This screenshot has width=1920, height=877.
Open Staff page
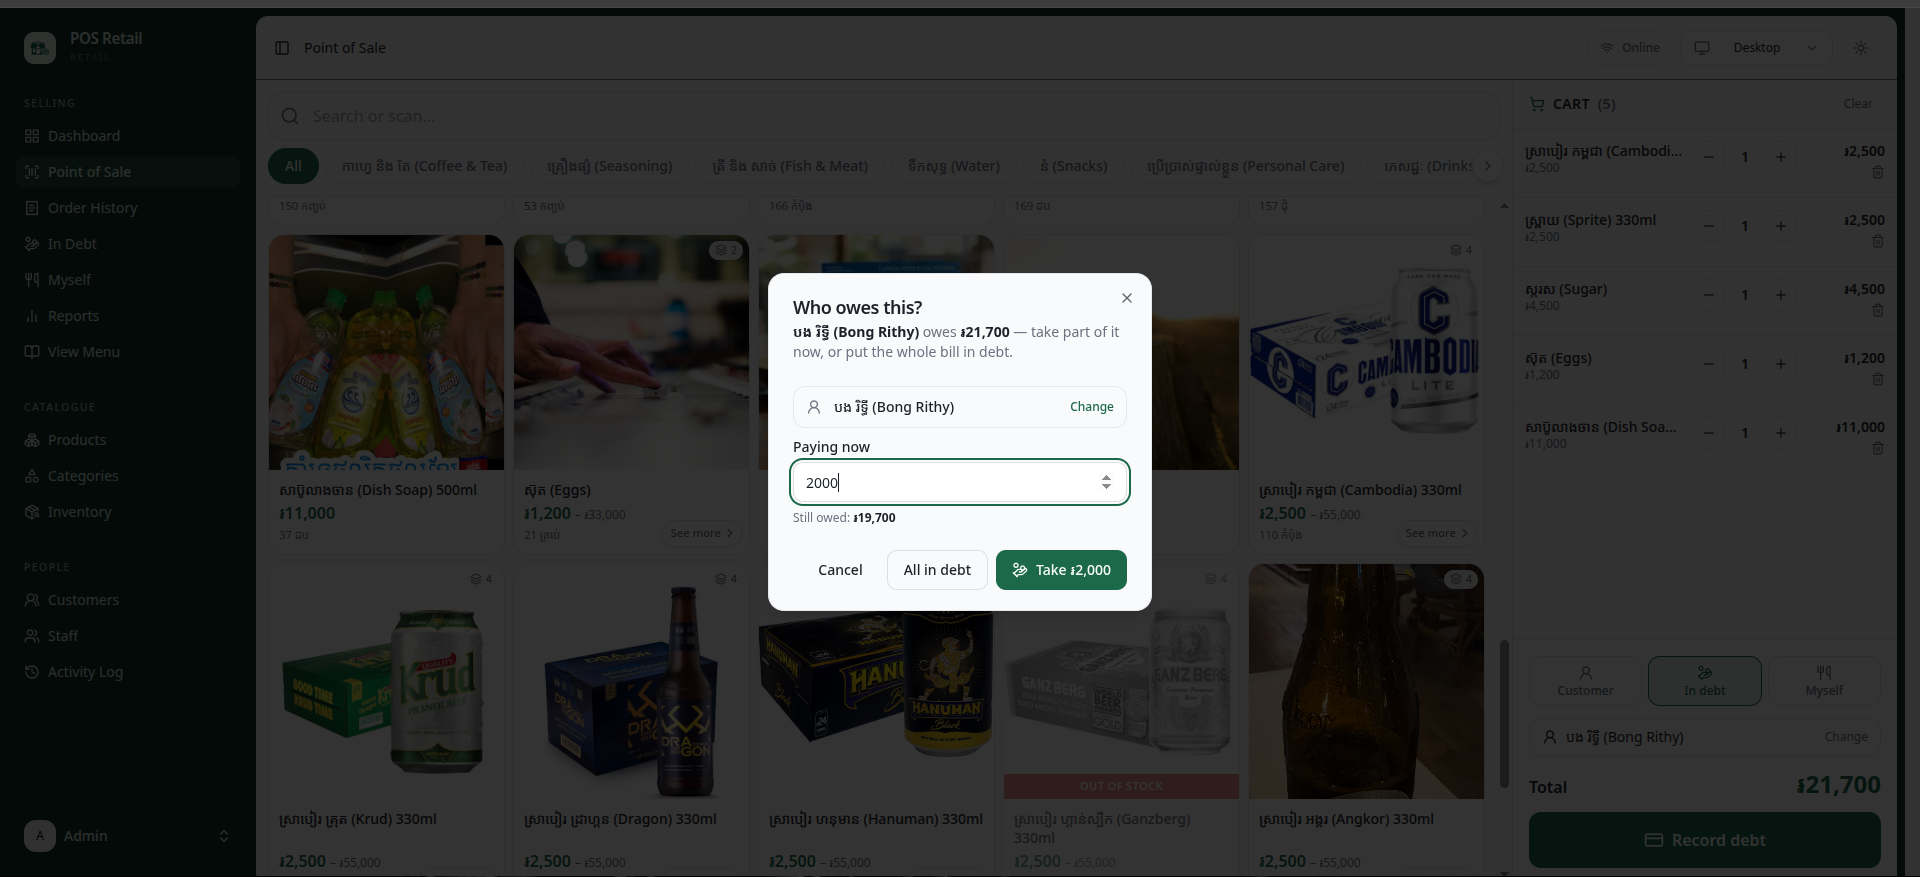(128, 636)
